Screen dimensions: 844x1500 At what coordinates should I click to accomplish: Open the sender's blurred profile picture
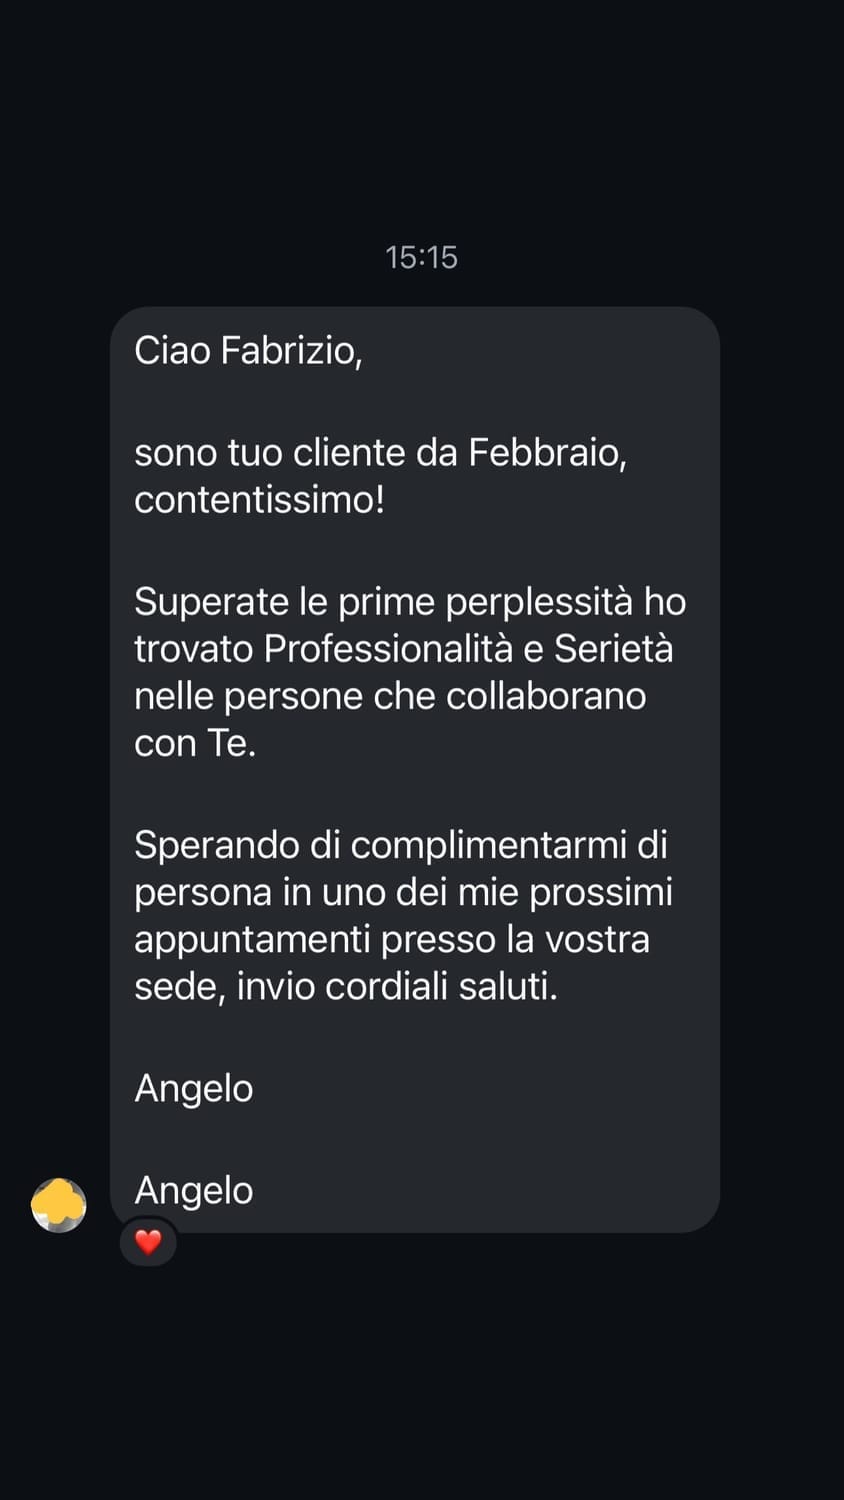point(59,1205)
